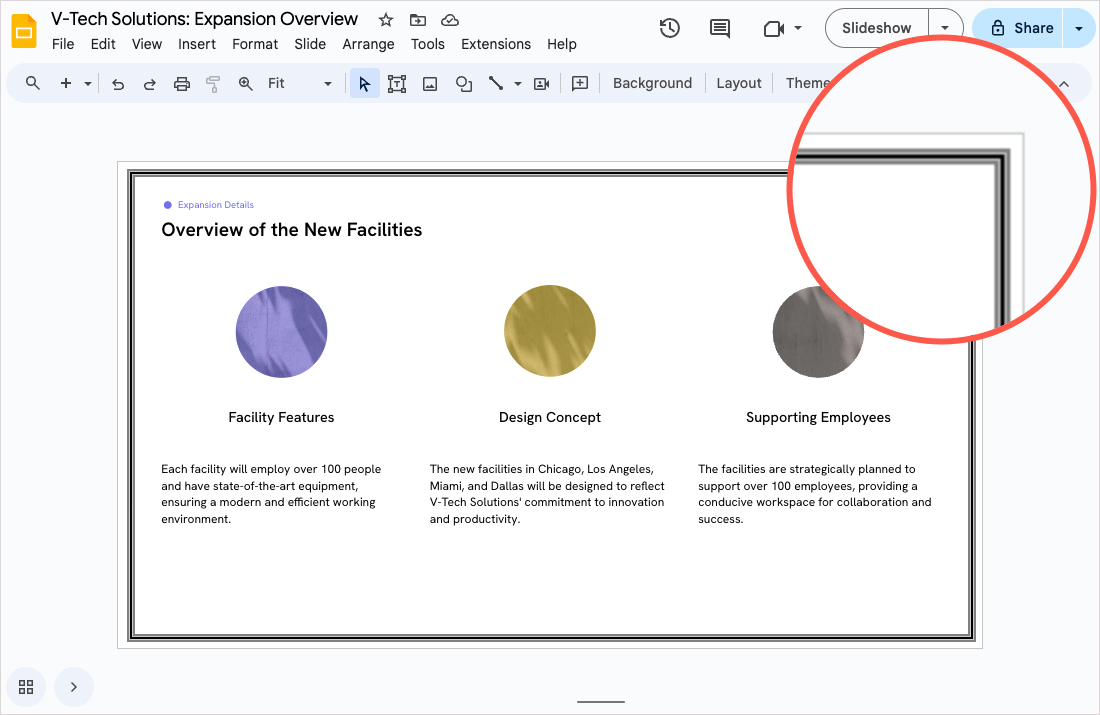Start the Slideshow
Screen dimensions: 1100x715
click(876, 28)
